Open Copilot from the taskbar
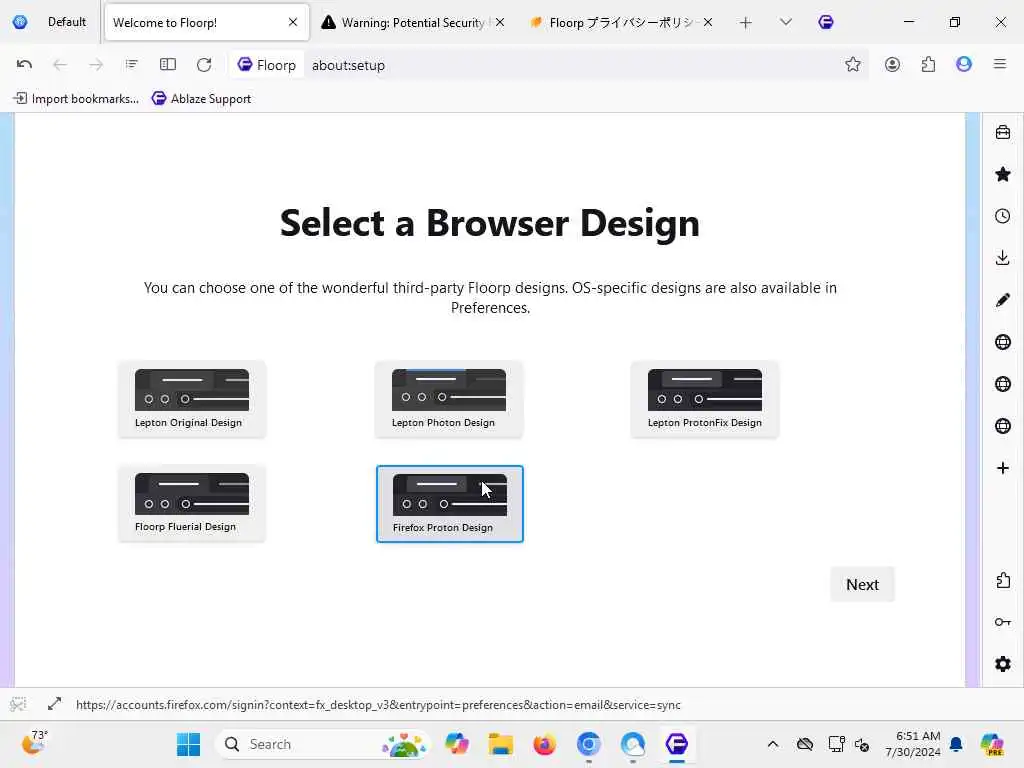The width and height of the screenshot is (1024, 768). coord(456,744)
